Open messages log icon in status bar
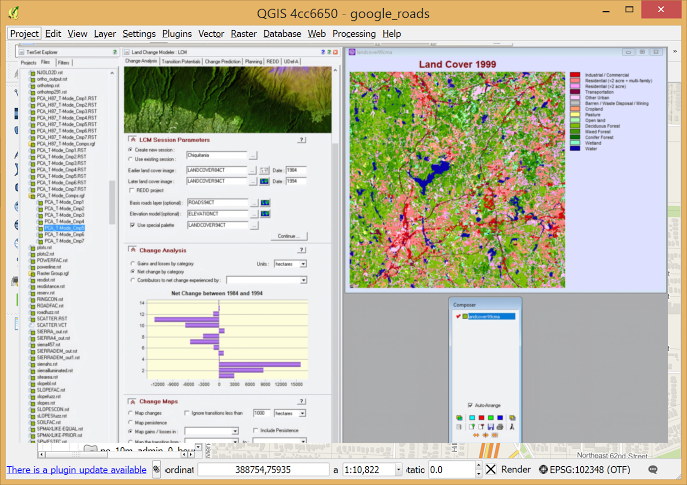 [653, 470]
